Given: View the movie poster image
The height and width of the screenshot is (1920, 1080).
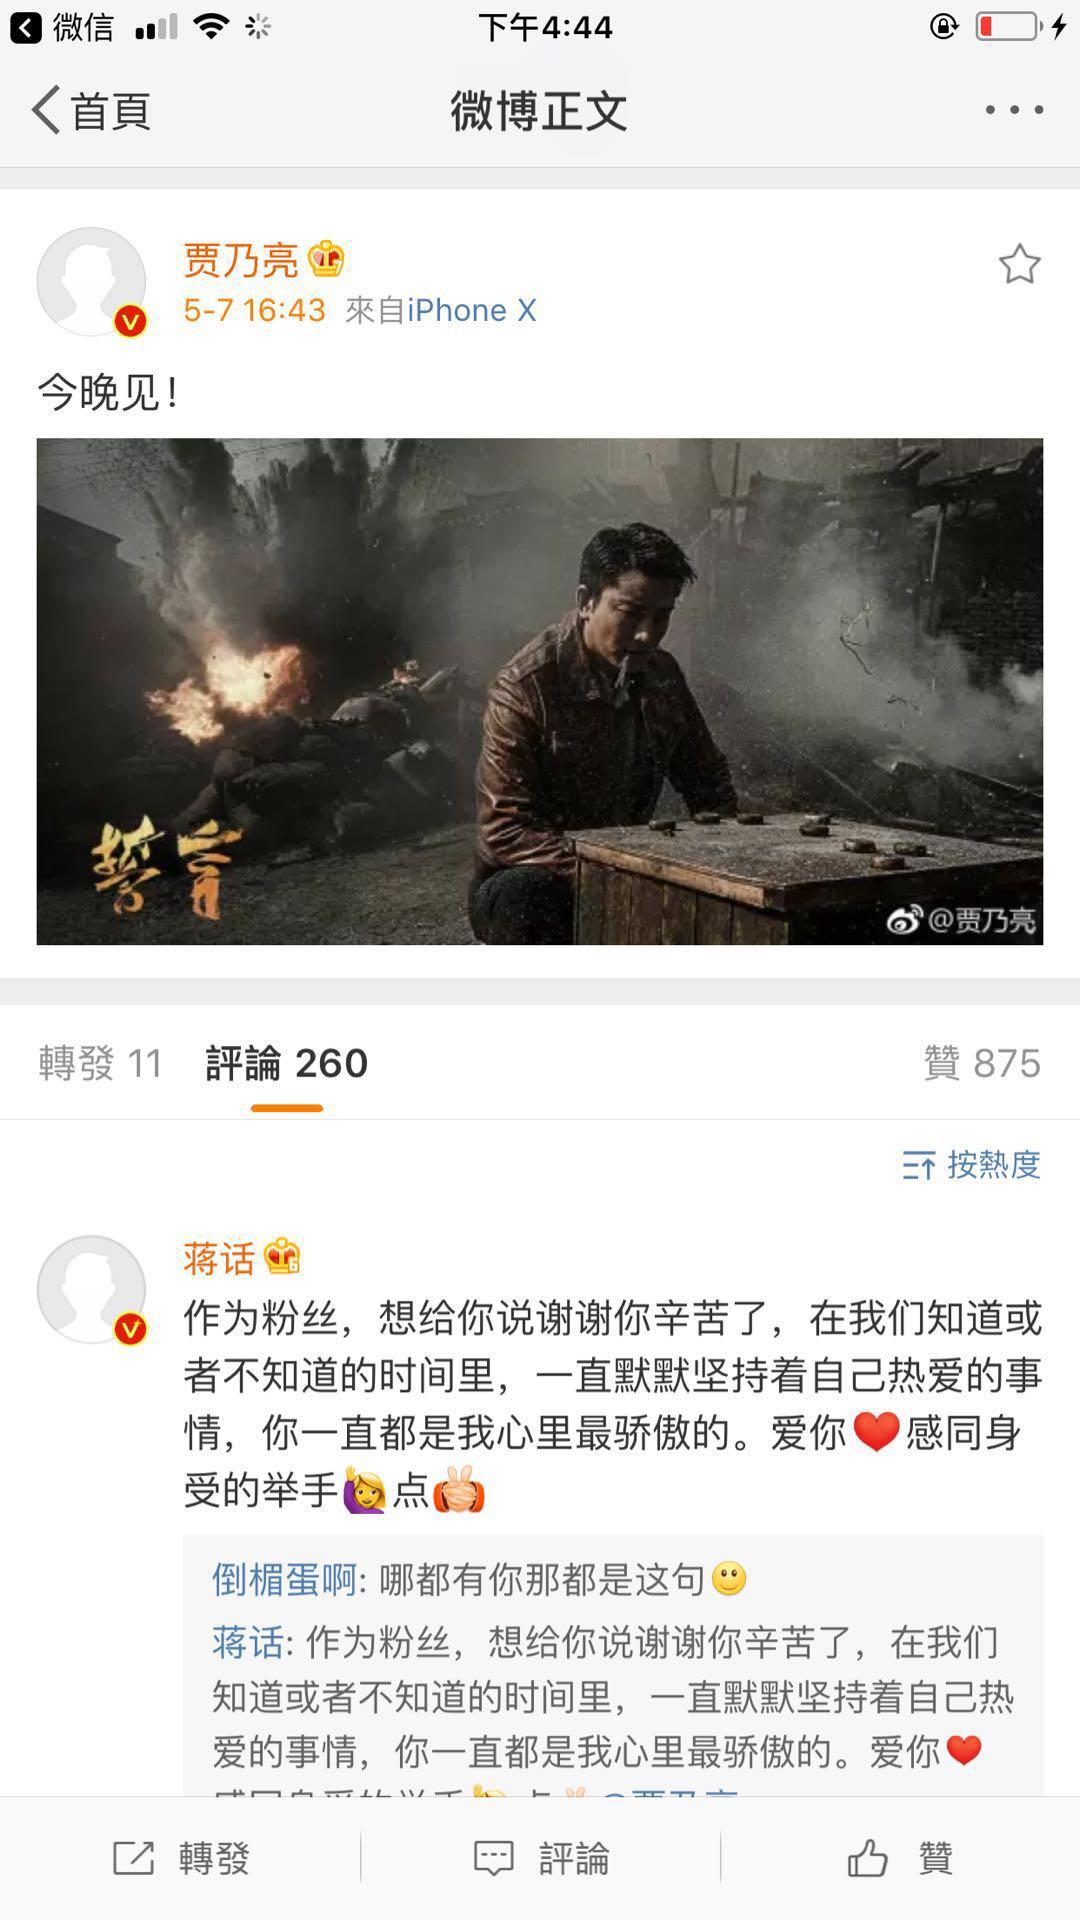Looking at the screenshot, I should 540,691.
